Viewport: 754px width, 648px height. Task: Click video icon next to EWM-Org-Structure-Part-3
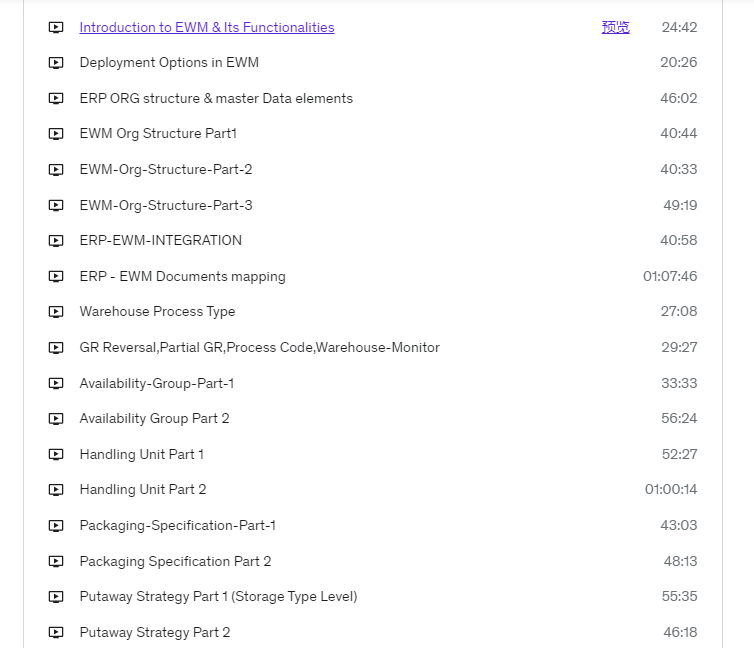point(56,206)
